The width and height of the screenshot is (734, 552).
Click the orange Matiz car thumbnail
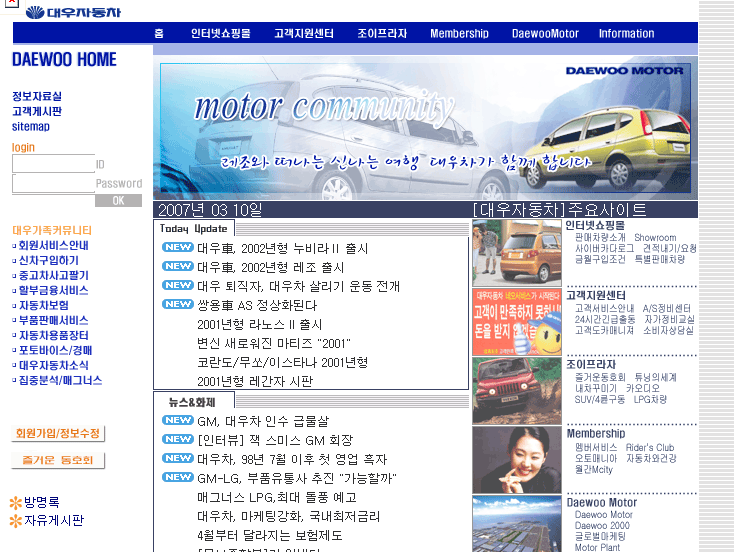tap(517, 253)
